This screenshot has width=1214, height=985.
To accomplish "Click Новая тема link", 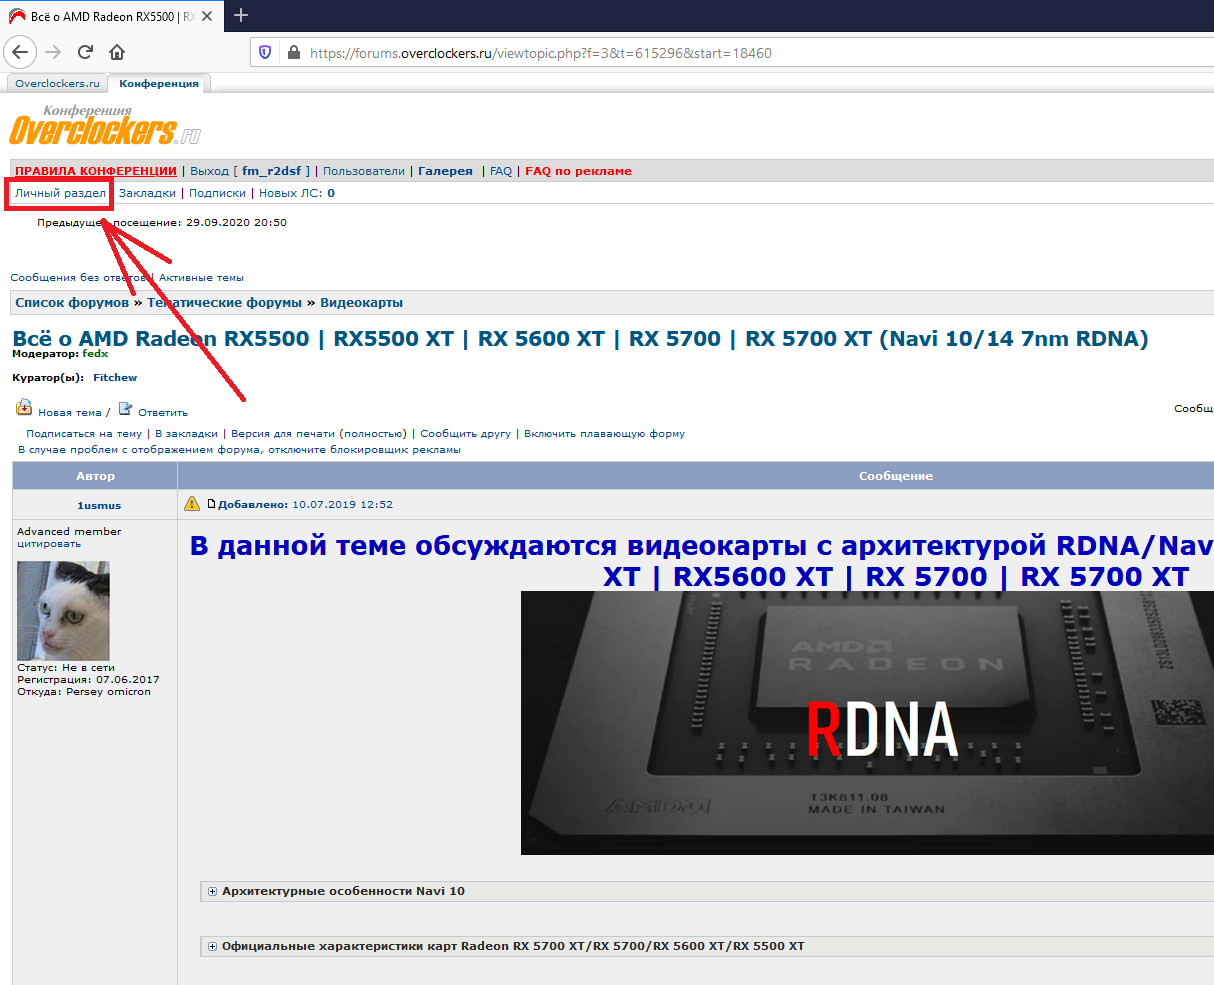I will point(70,412).
